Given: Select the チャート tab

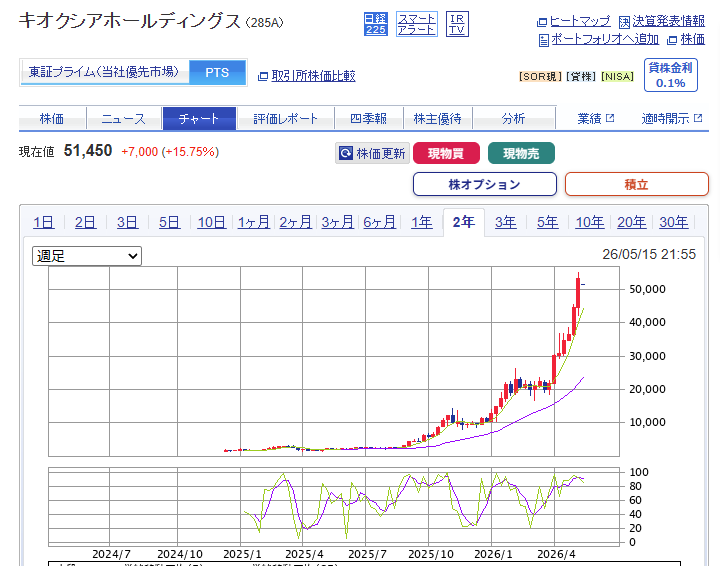Looking at the screenshot, I should pos(199,118).
